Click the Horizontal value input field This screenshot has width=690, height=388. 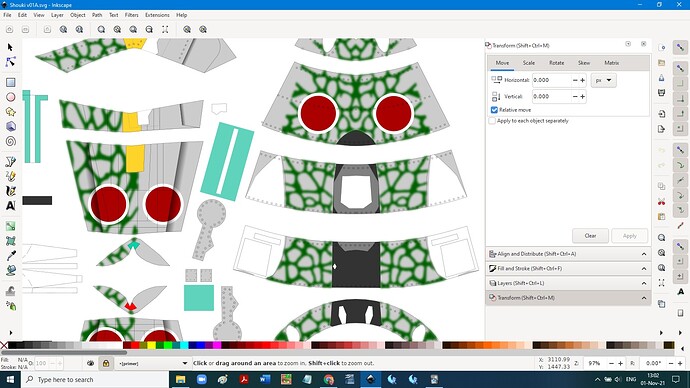pos(552,80)
